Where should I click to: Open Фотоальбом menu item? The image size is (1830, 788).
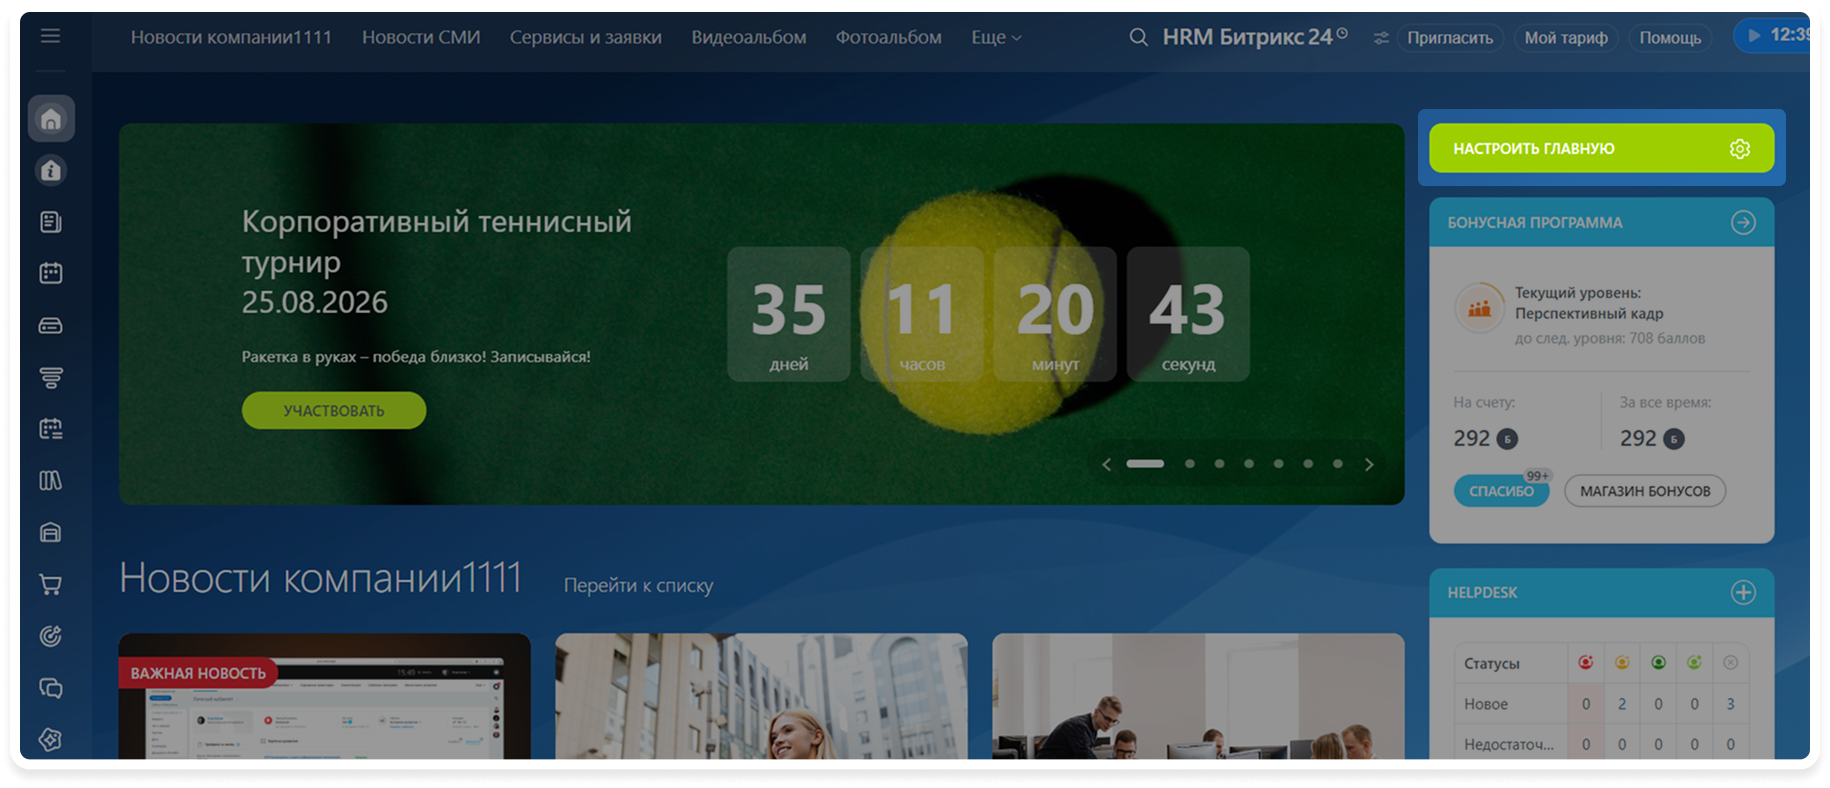point(888,37)
